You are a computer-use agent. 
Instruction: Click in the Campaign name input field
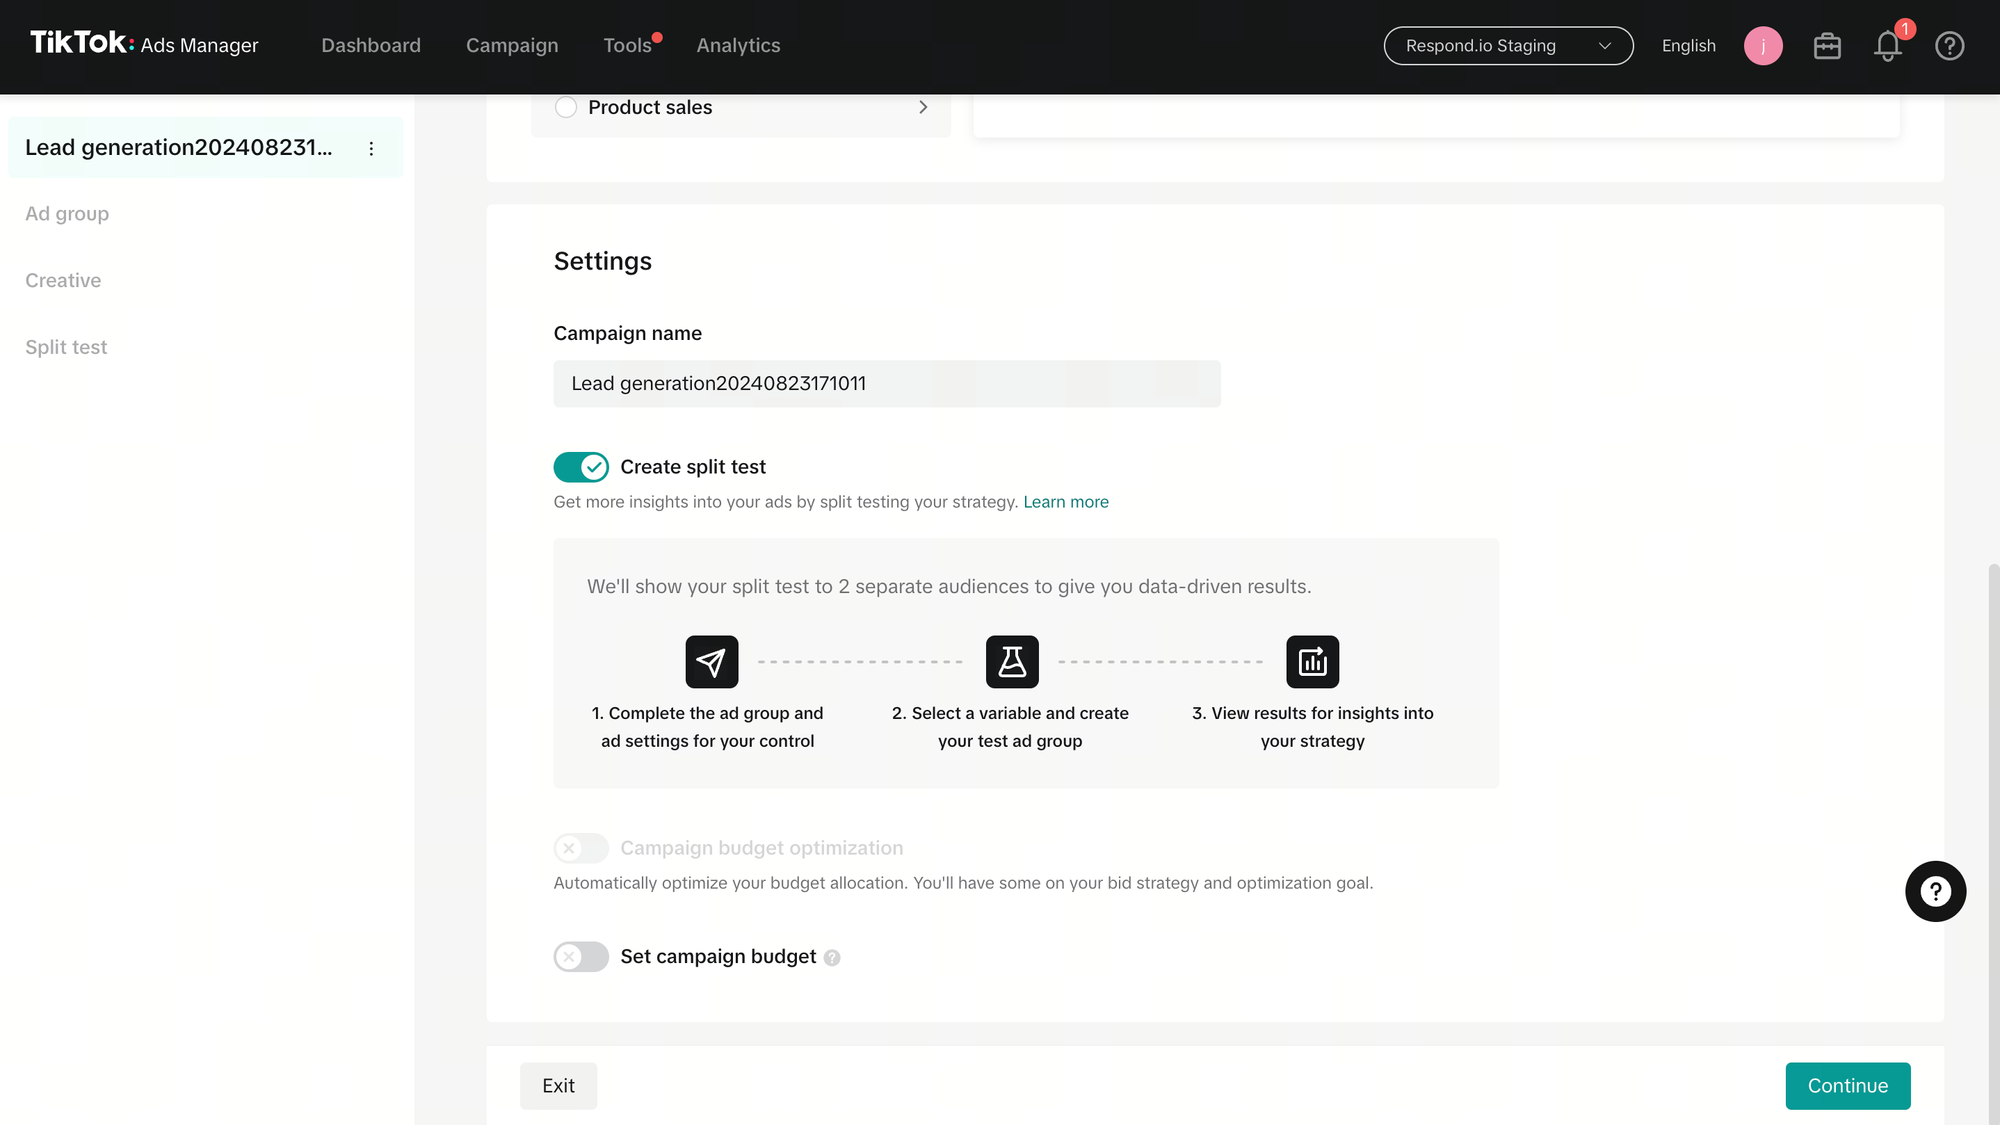coord(886,384)
